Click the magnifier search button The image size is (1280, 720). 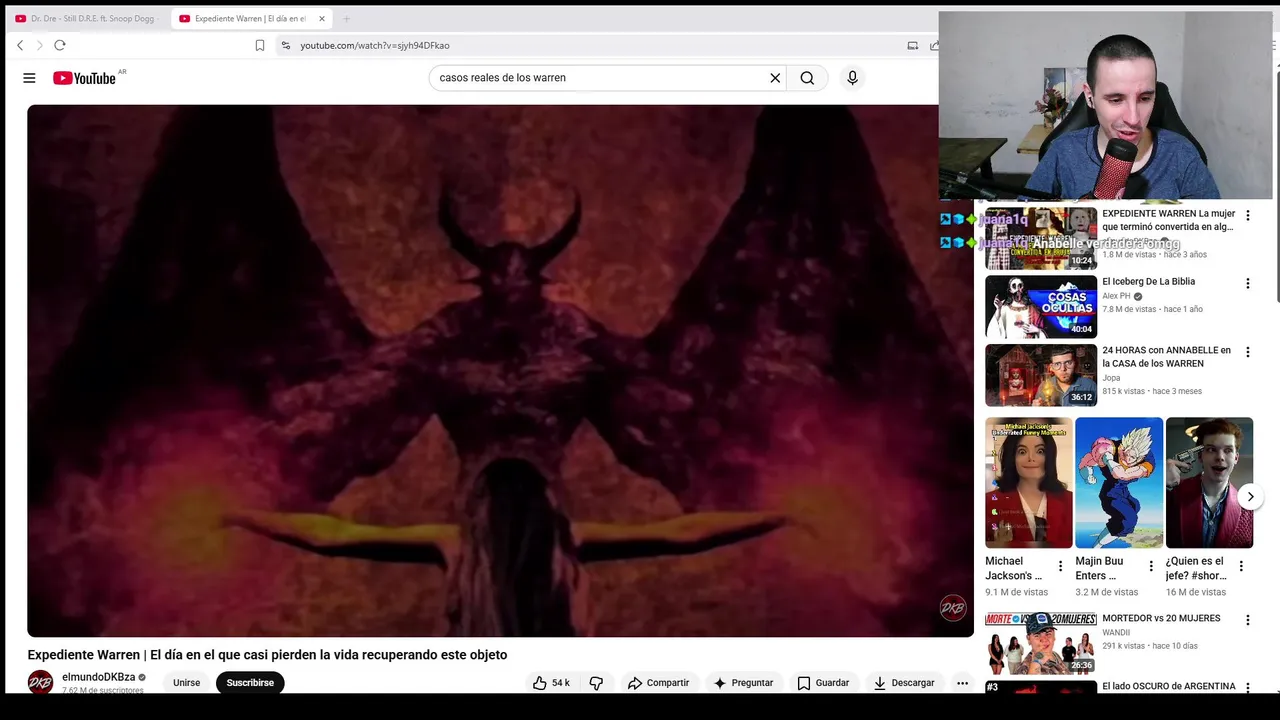(807, 78)
